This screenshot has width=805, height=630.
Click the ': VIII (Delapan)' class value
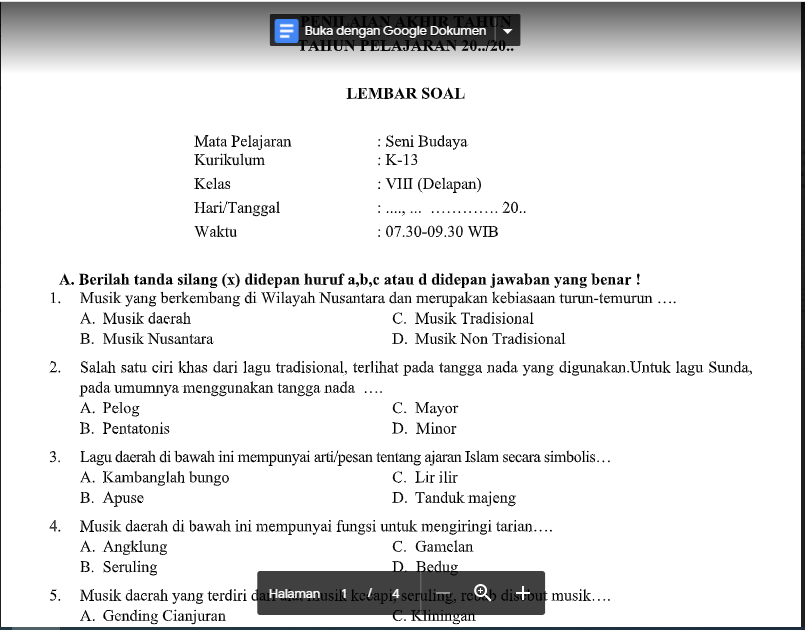point(429,184)
